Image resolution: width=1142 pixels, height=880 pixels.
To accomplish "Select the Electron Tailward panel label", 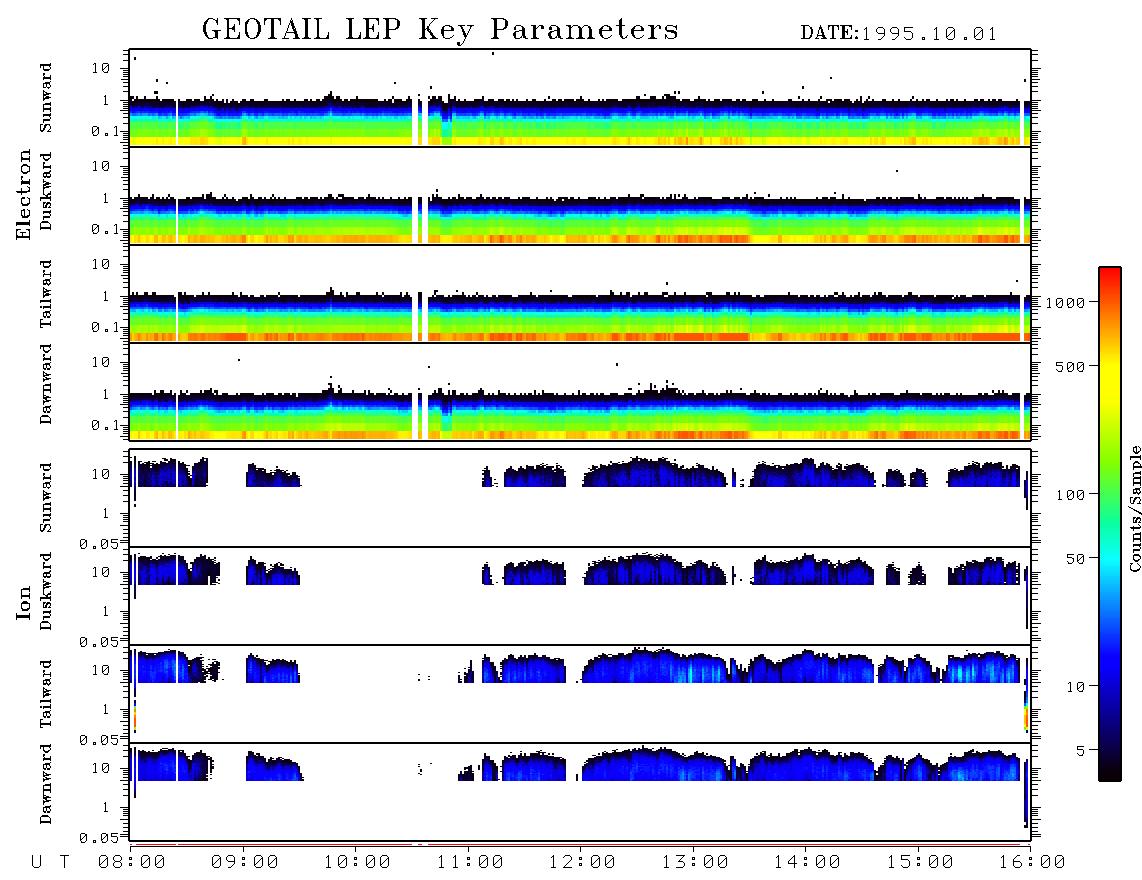I will pos(46,294).
